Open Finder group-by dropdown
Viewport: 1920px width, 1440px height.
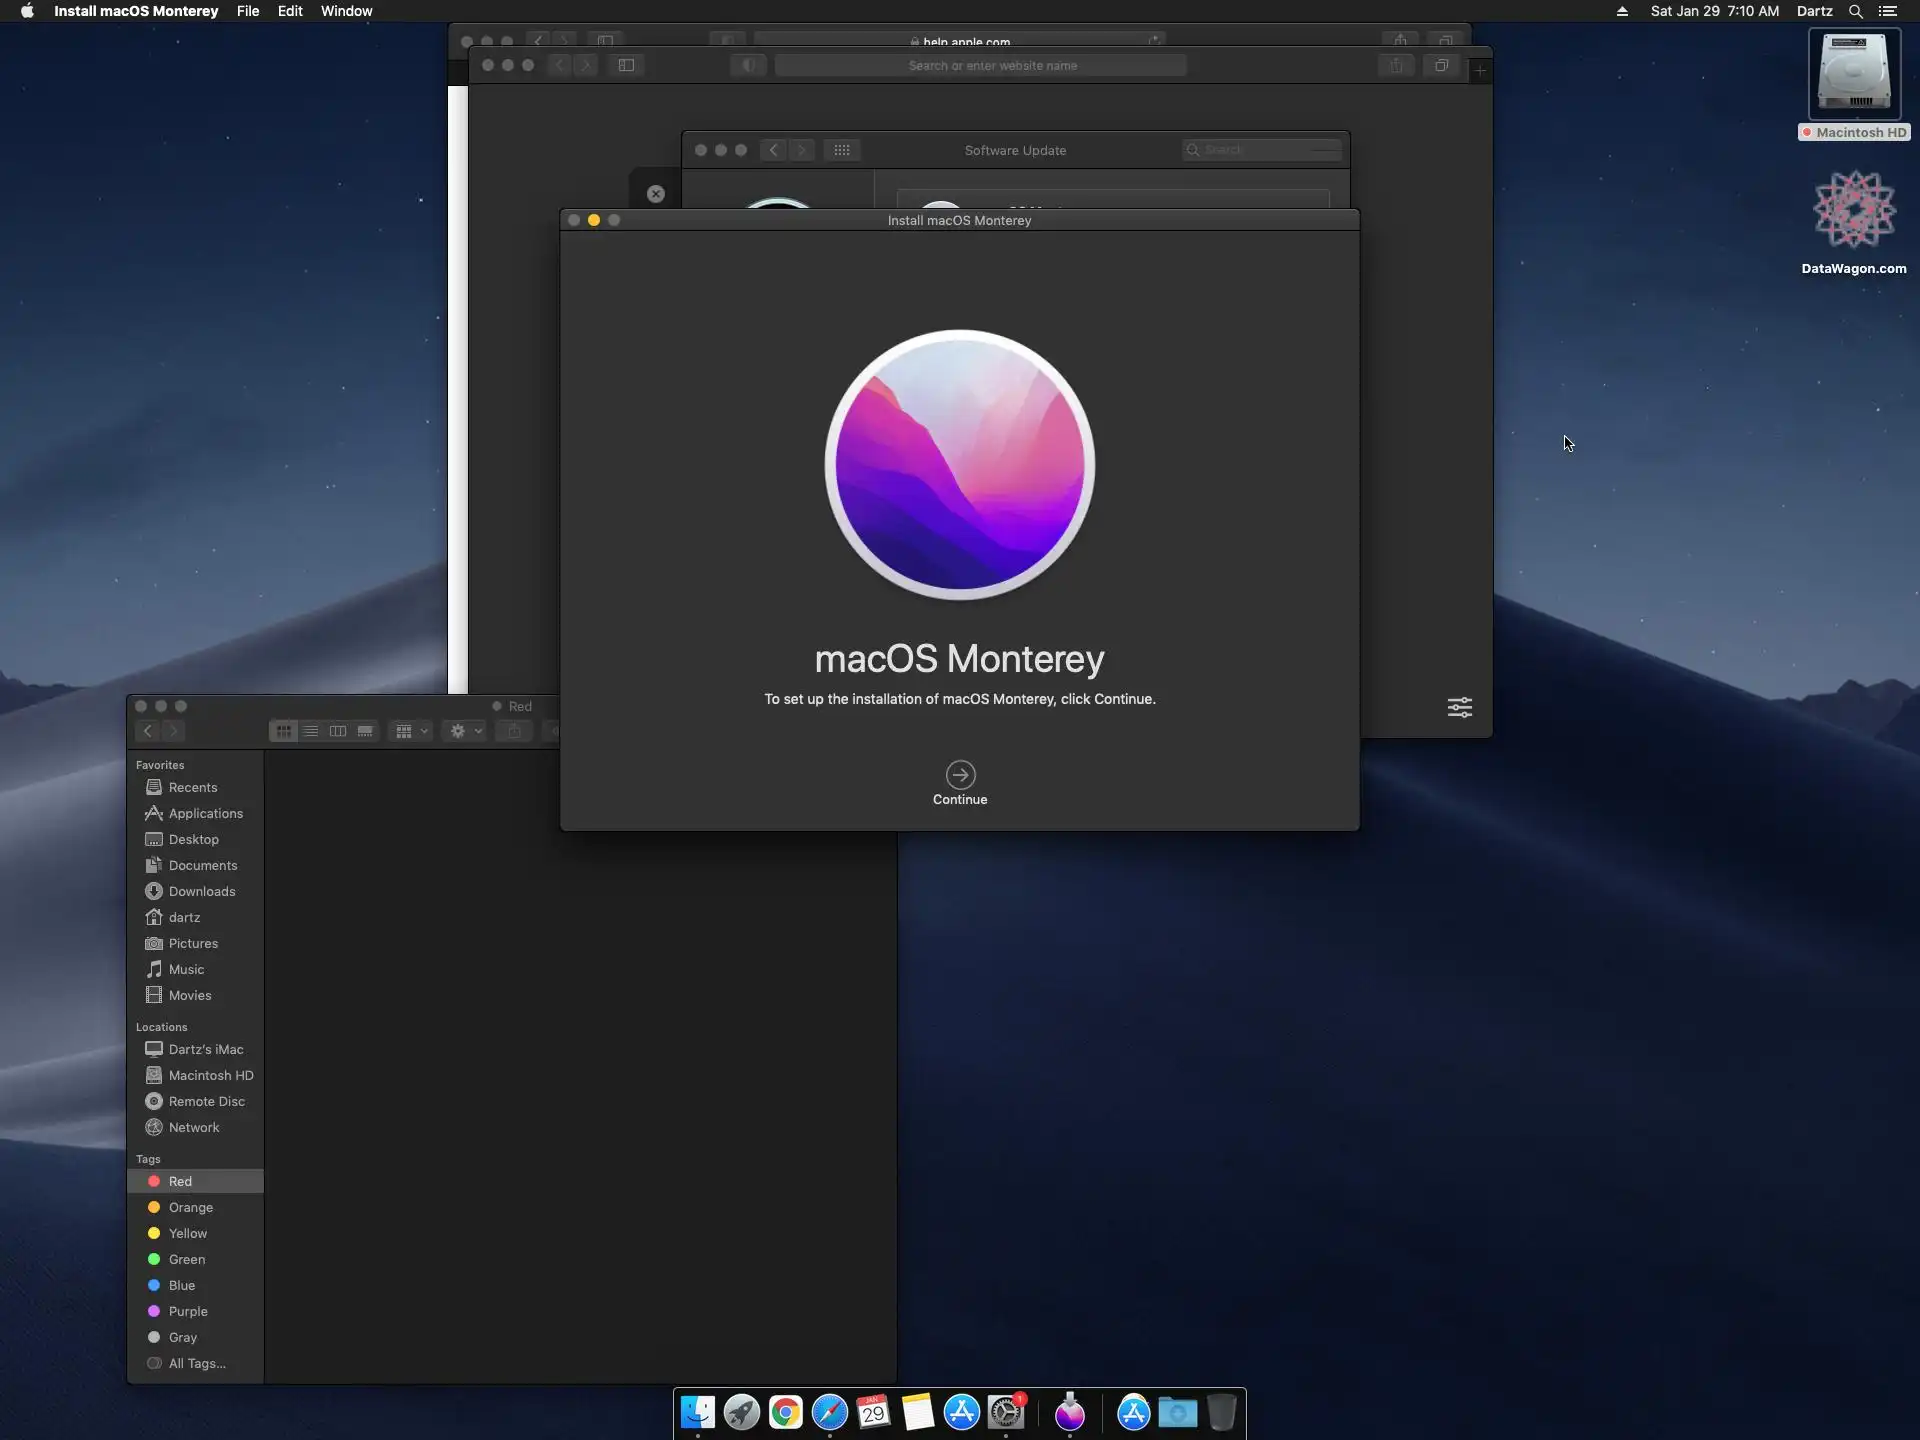tap(411, 731)
